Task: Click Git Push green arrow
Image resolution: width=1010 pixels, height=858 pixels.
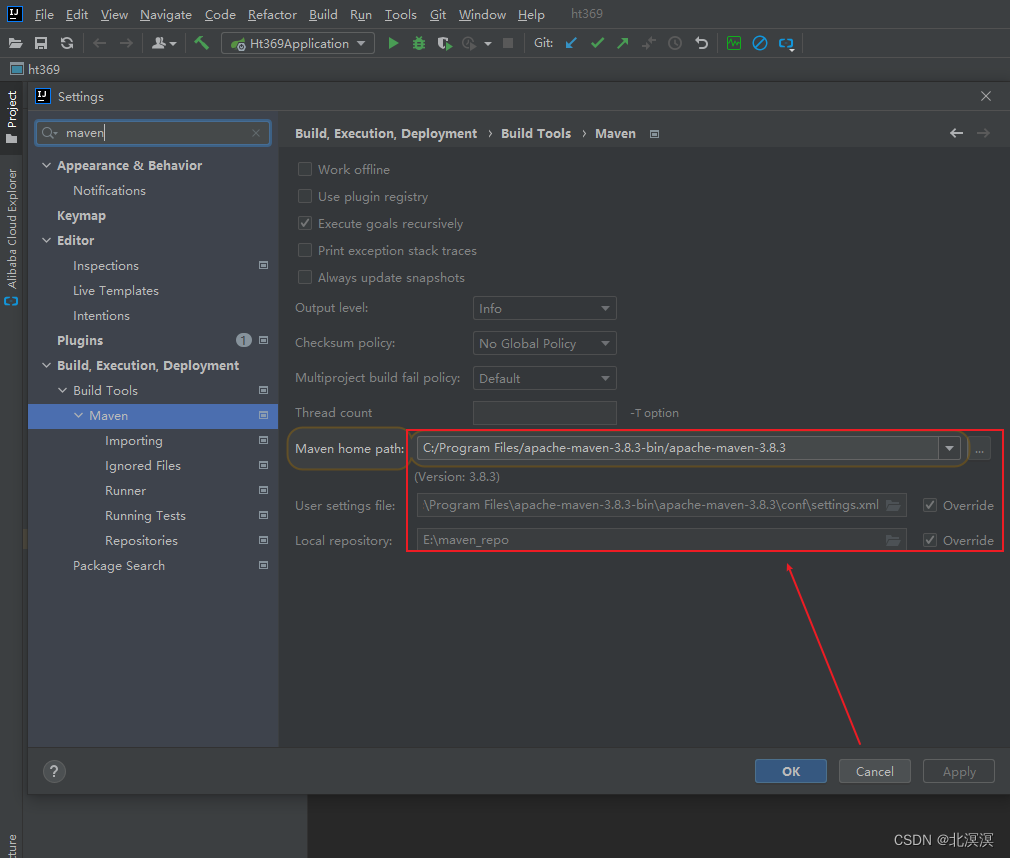Action: 622,43
